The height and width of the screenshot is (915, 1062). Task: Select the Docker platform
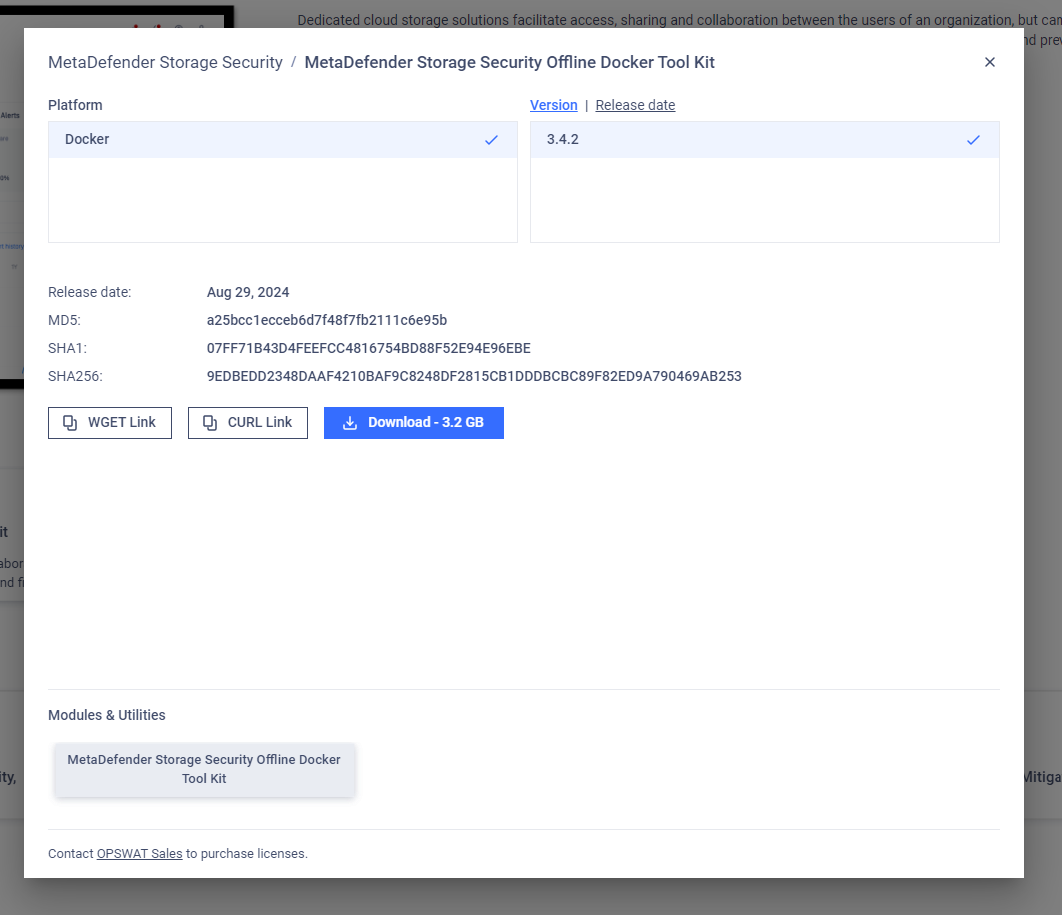click(283, 140)
